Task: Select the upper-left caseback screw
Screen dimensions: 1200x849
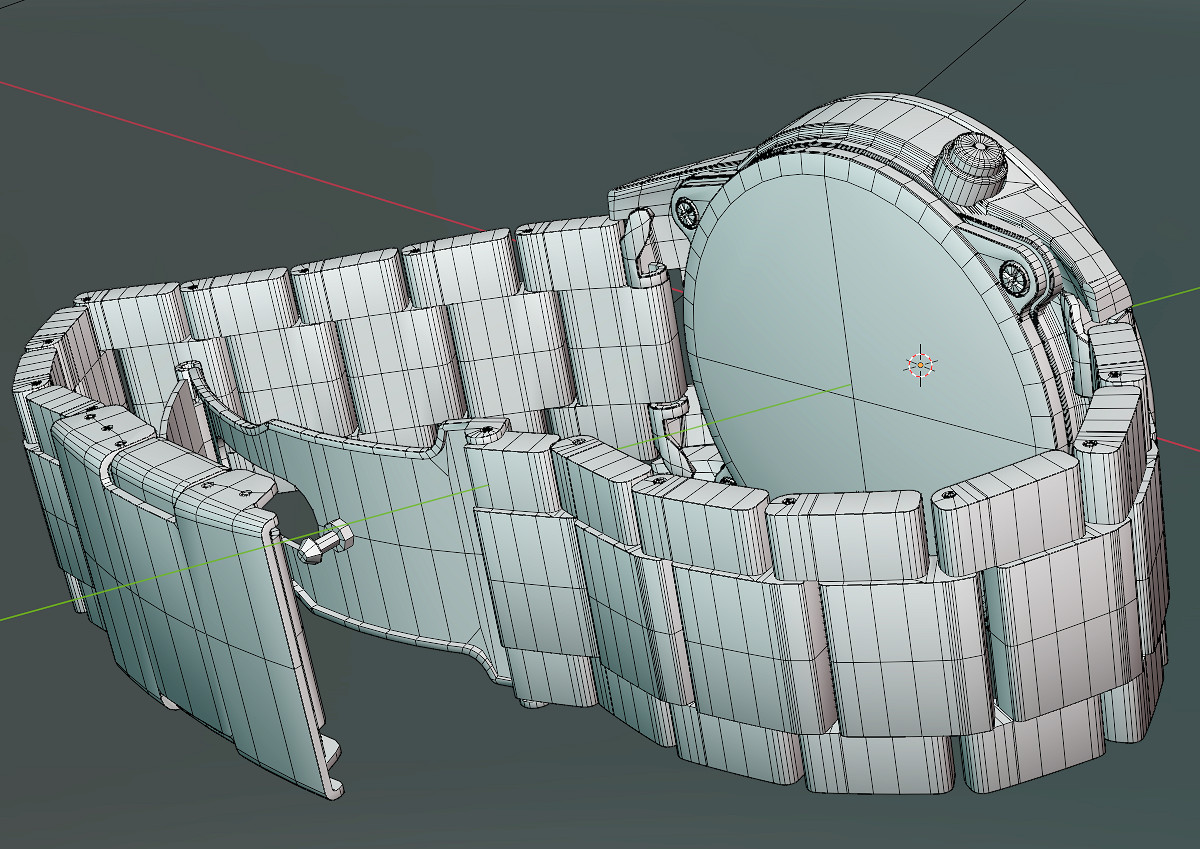Action: click(688, 210)
